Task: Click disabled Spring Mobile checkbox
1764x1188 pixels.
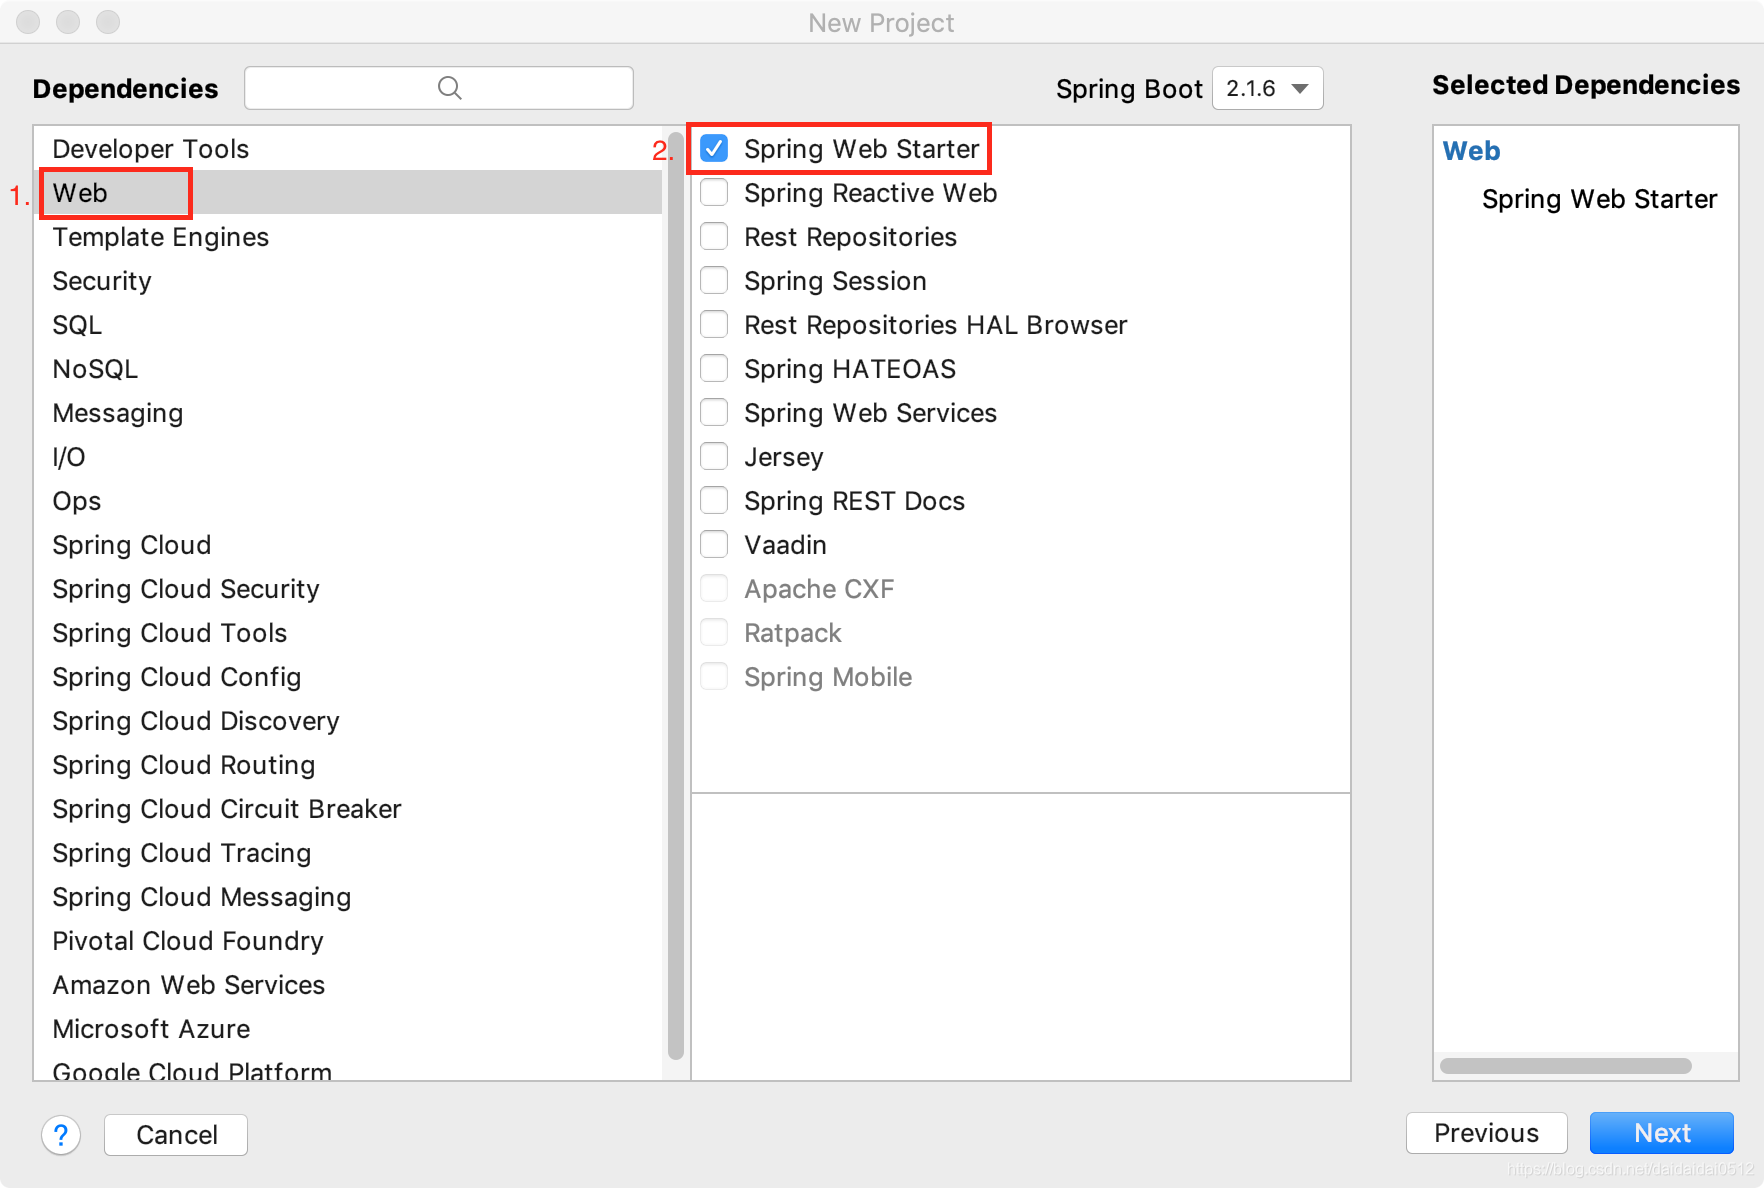Action: pos(714,676)
